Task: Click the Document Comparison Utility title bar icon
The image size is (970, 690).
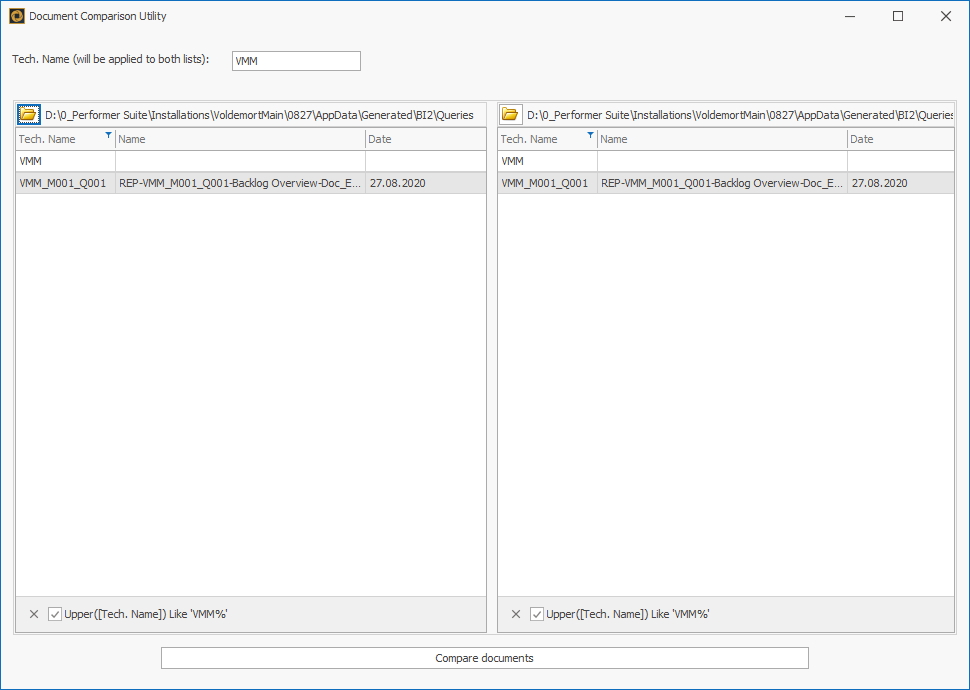Action: pos(15,15)
